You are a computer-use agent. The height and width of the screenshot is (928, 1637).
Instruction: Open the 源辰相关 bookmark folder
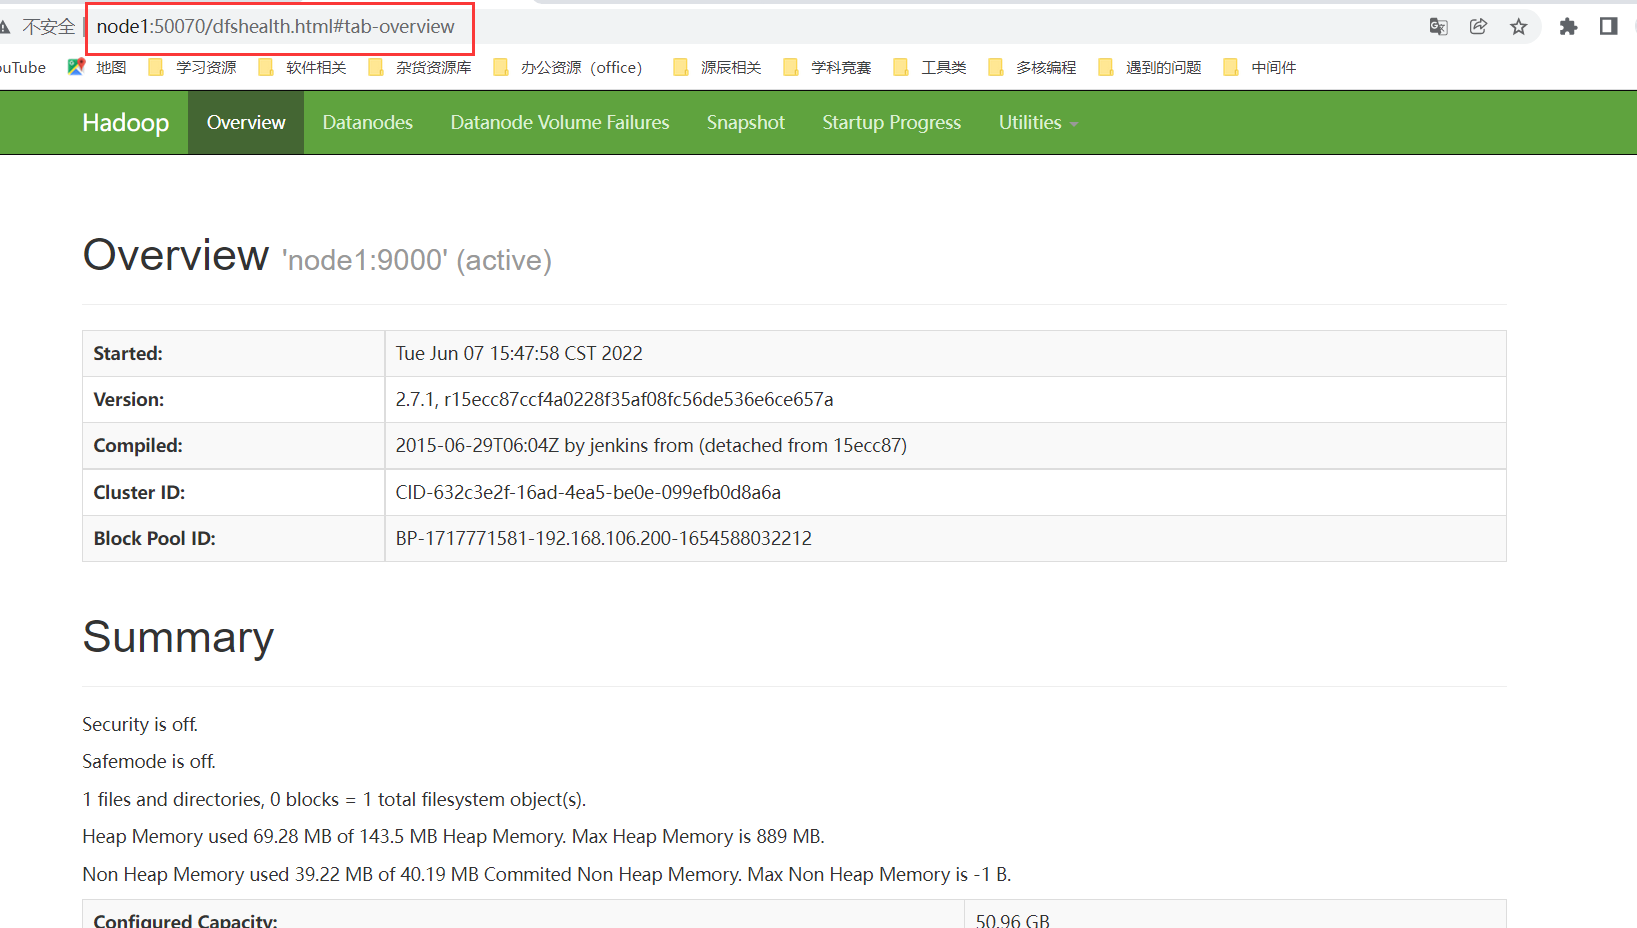(717, 67)
